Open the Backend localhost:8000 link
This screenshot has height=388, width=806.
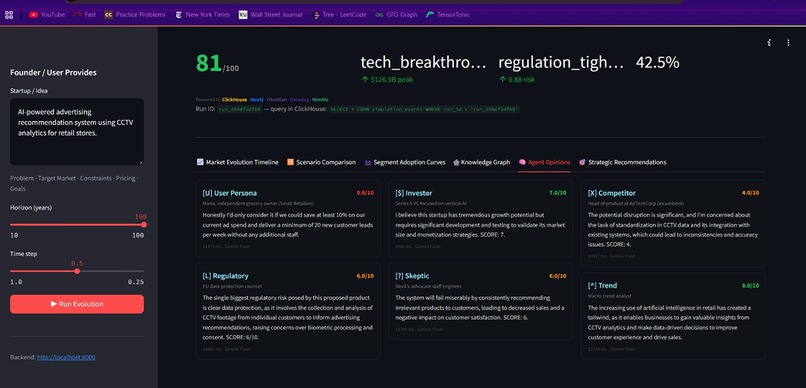pos(66,357)
